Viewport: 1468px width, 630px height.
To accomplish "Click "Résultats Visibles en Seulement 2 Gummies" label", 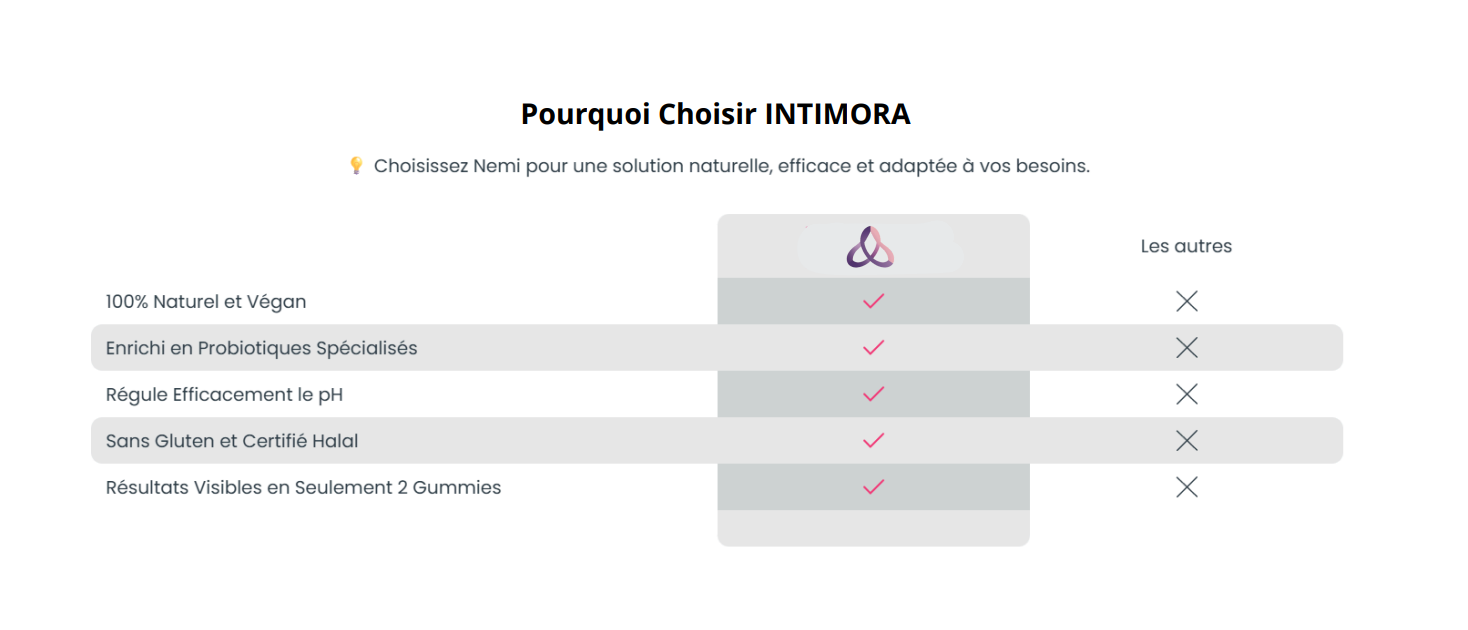I will [303, 487].
